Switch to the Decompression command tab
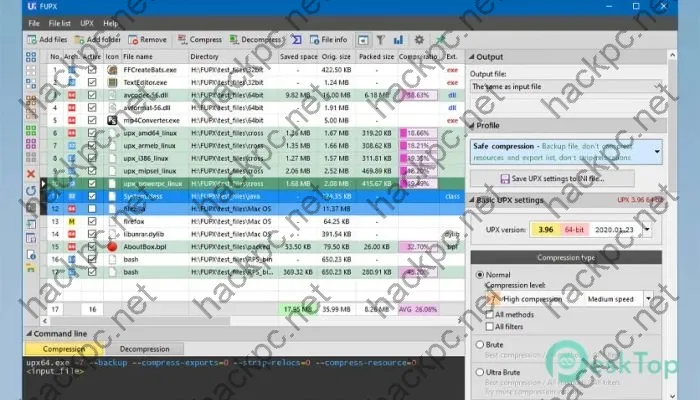700x400 pixels. [144, 349]
